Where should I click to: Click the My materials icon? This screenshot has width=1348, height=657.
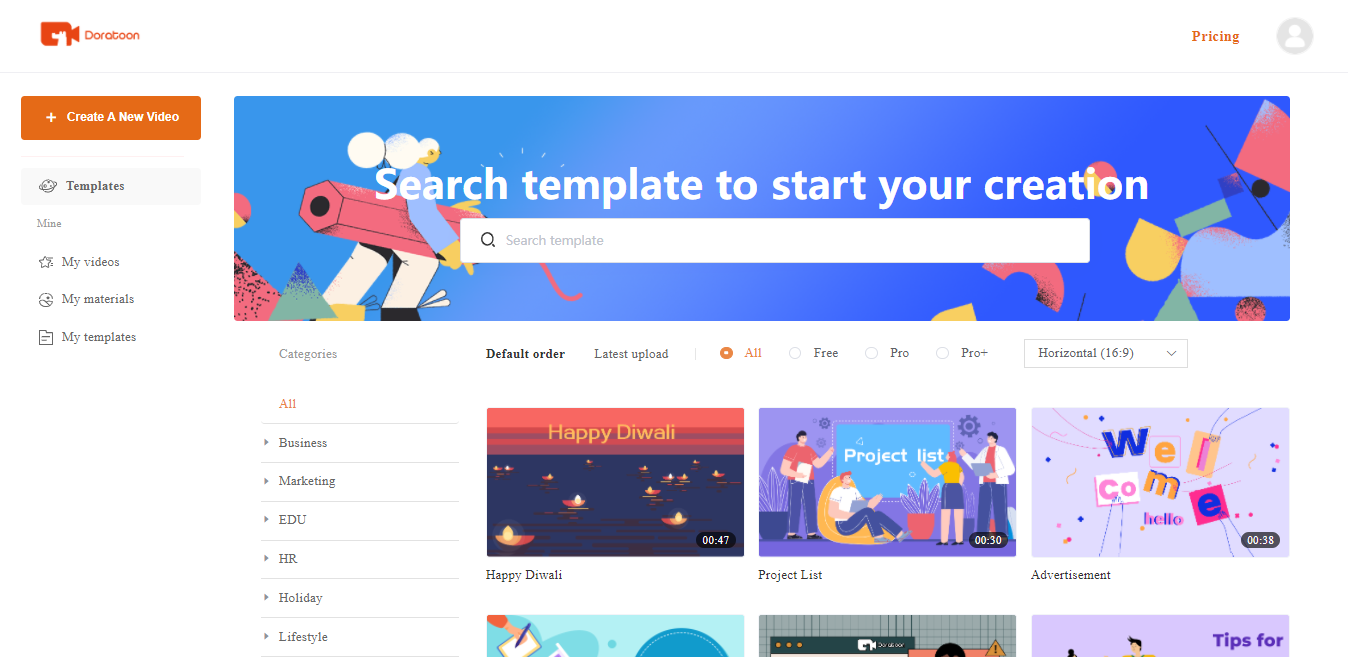point(46,299)
